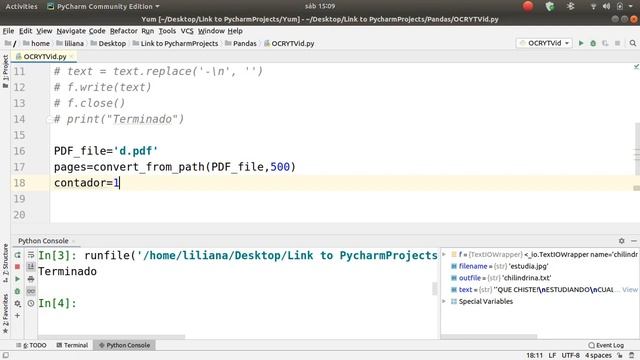Image resolution: width=640 pixels, height=360 pixels.
Task: Toggle the 2: Favorites side tool window
Action: (5, 313)
